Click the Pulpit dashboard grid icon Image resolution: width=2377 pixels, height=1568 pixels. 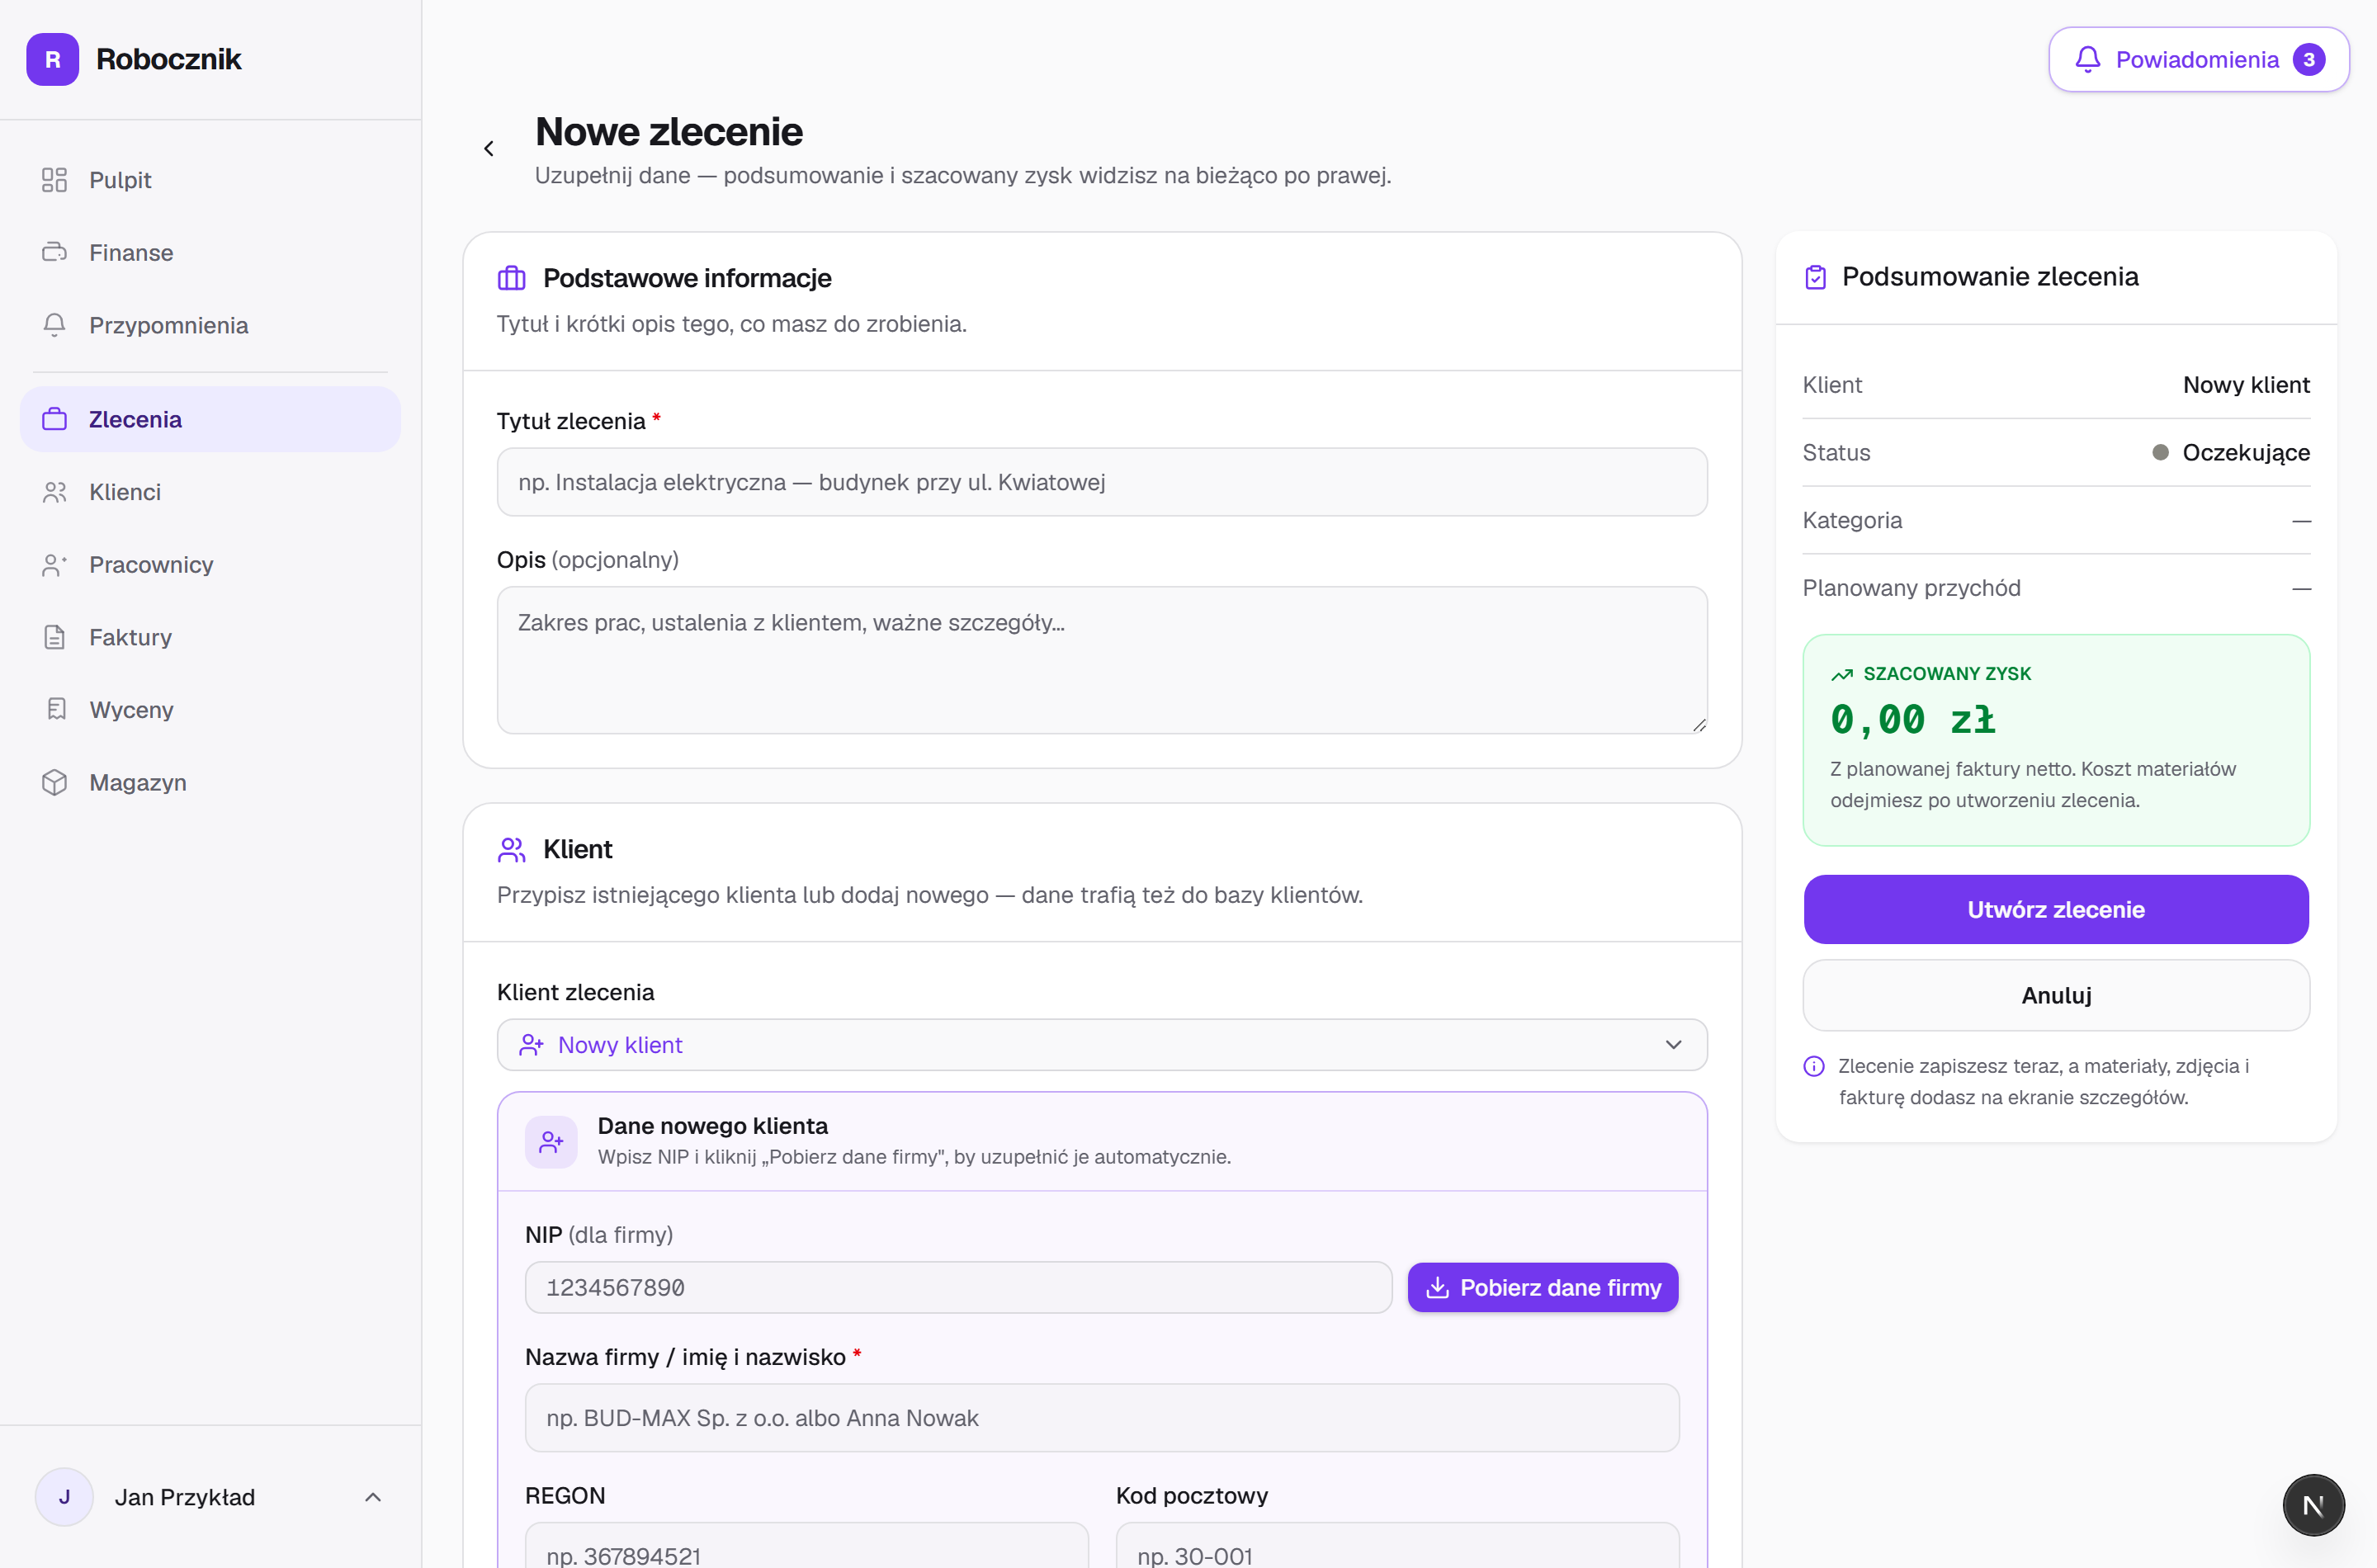[54, 180]
